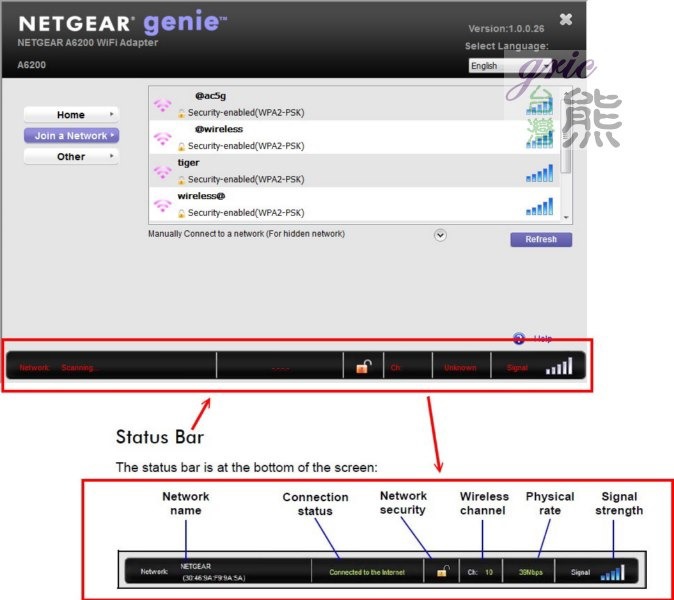Click the 39Mbps rate in diagram
The height and width of the screenshot is (600, 674).
coord(530,572)
